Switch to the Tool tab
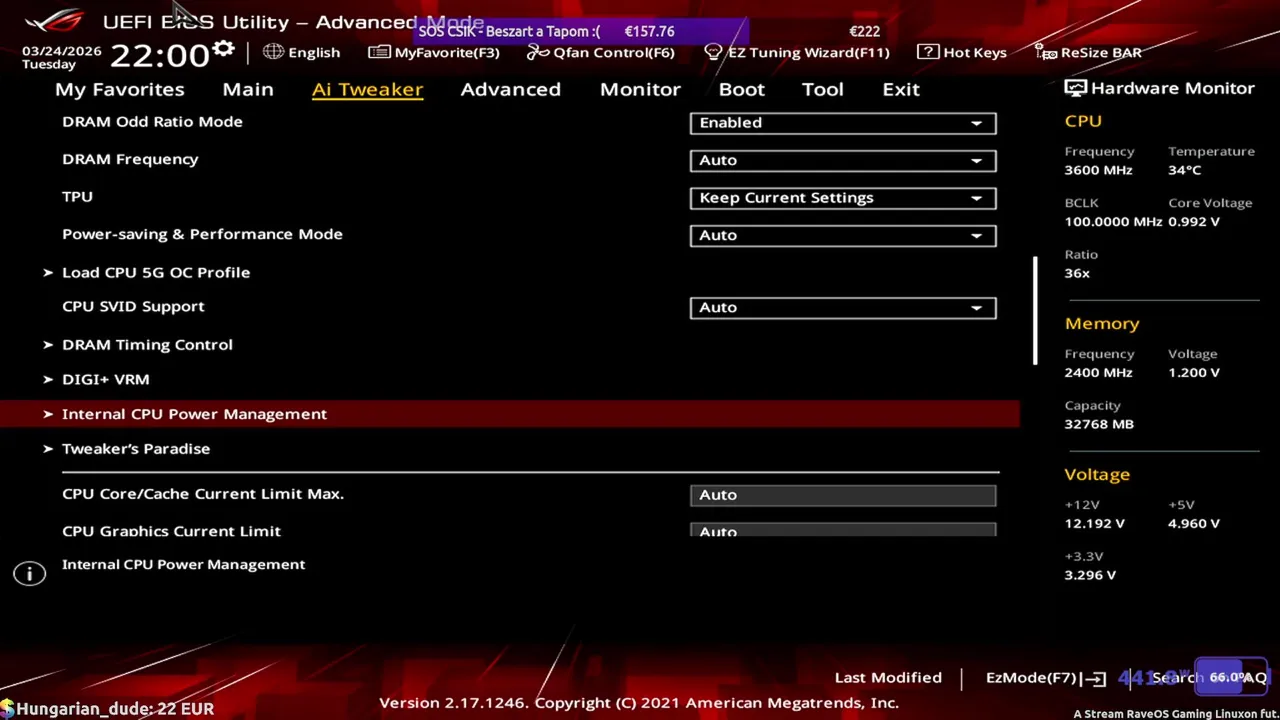This screenshot has width=1280, height=720. [823, 89]
